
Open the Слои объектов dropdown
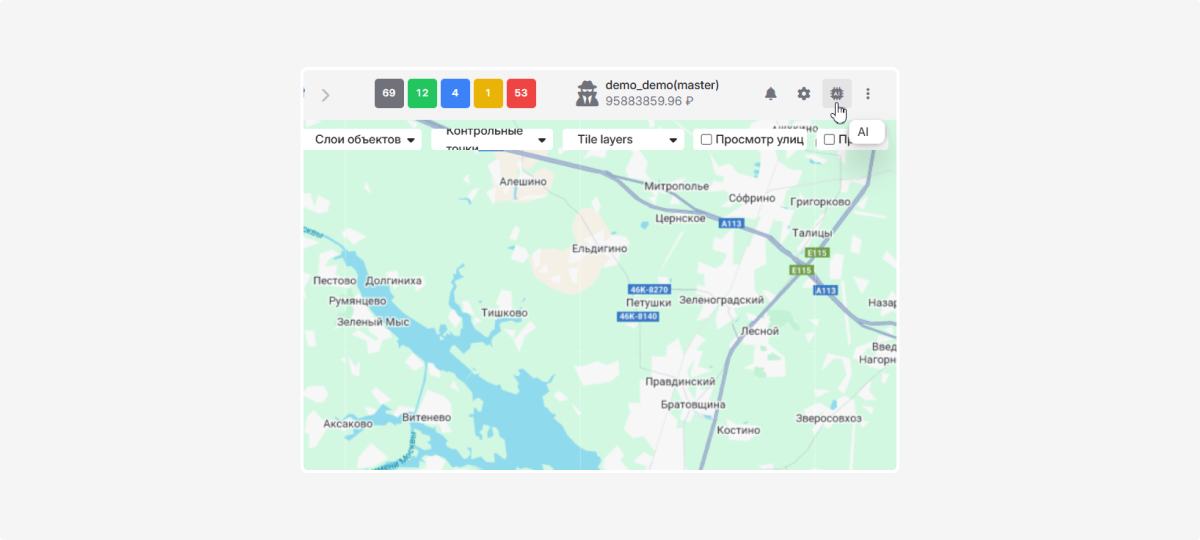pyautogui.click(x=365, y=140)
